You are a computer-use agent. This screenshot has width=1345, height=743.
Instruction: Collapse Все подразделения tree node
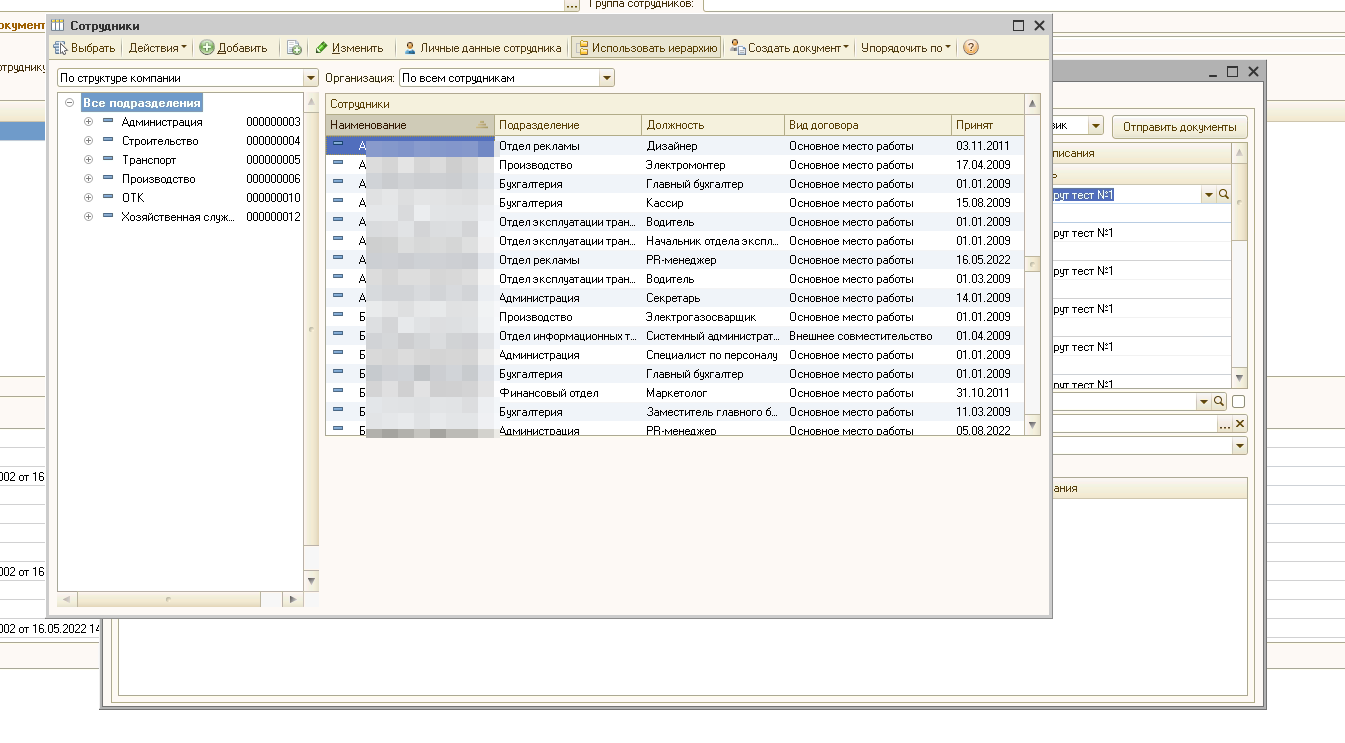click(69, 103)
